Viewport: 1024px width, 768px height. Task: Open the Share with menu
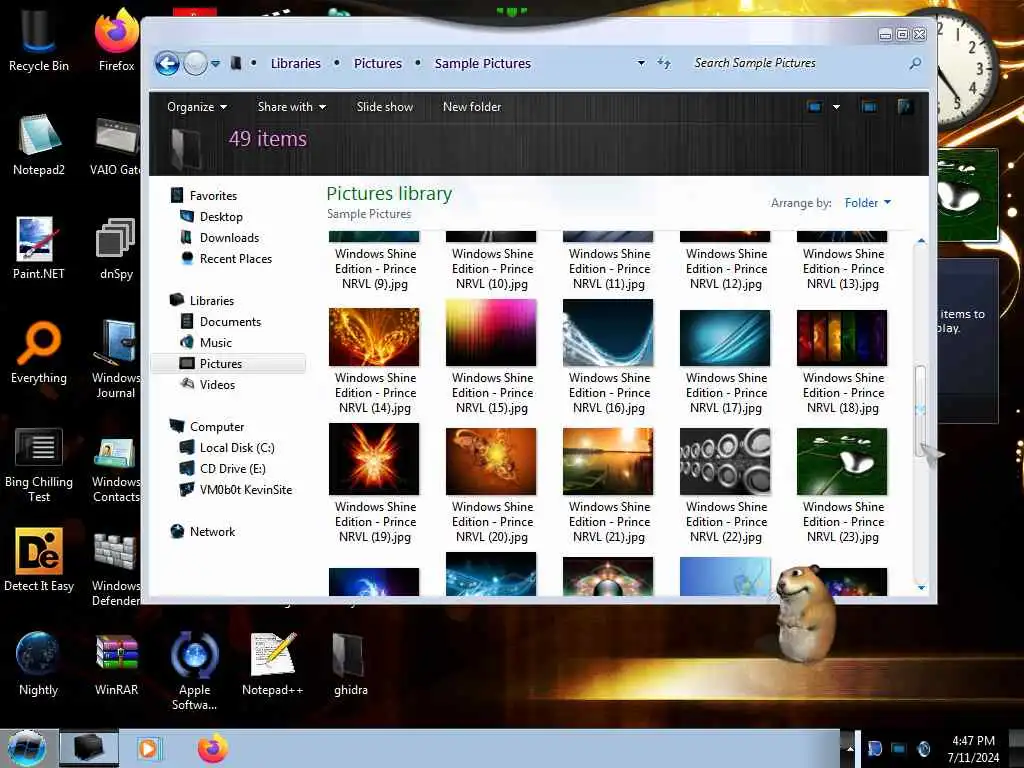(x=291, y=106)
